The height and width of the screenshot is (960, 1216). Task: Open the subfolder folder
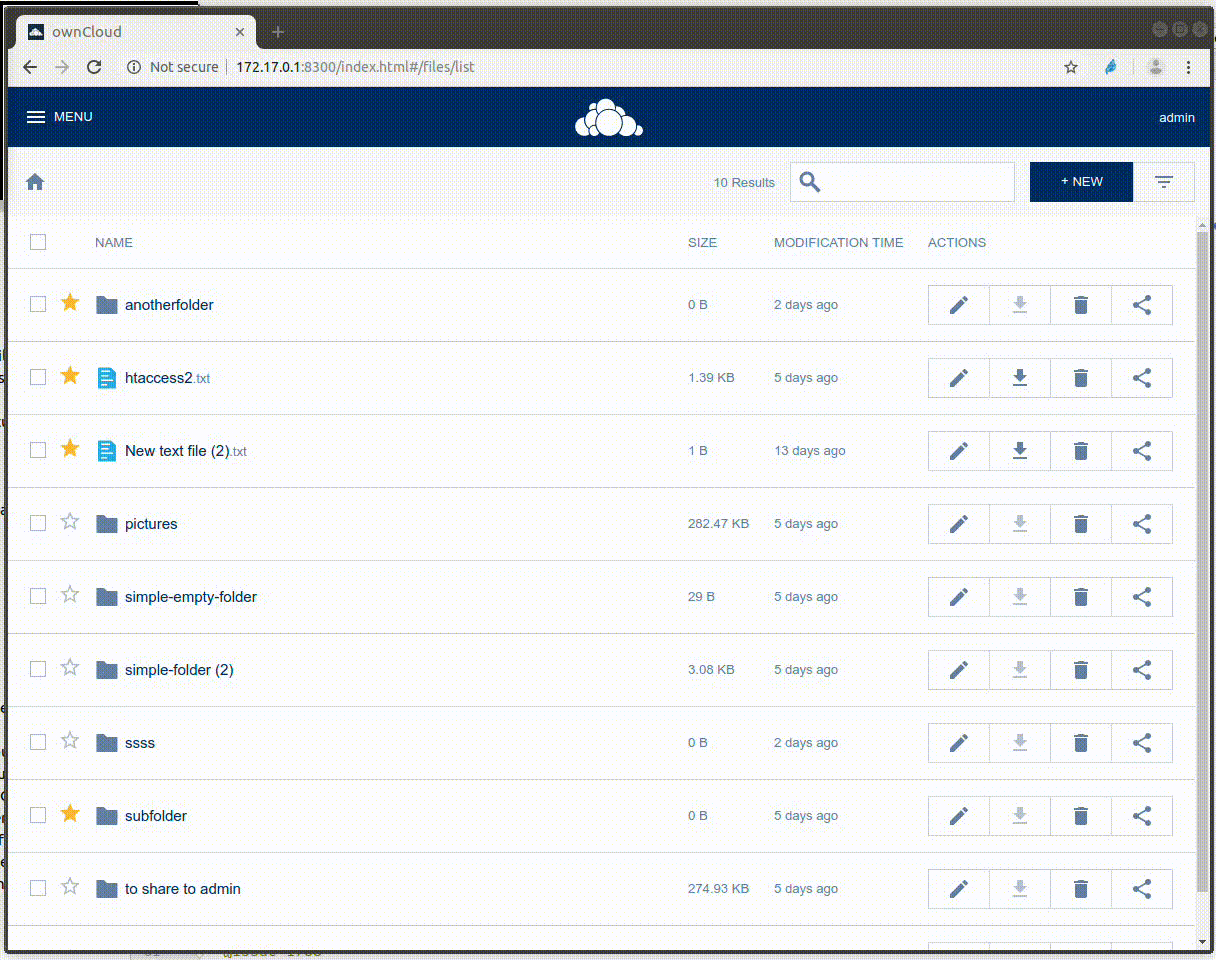(x=156, y=816)
